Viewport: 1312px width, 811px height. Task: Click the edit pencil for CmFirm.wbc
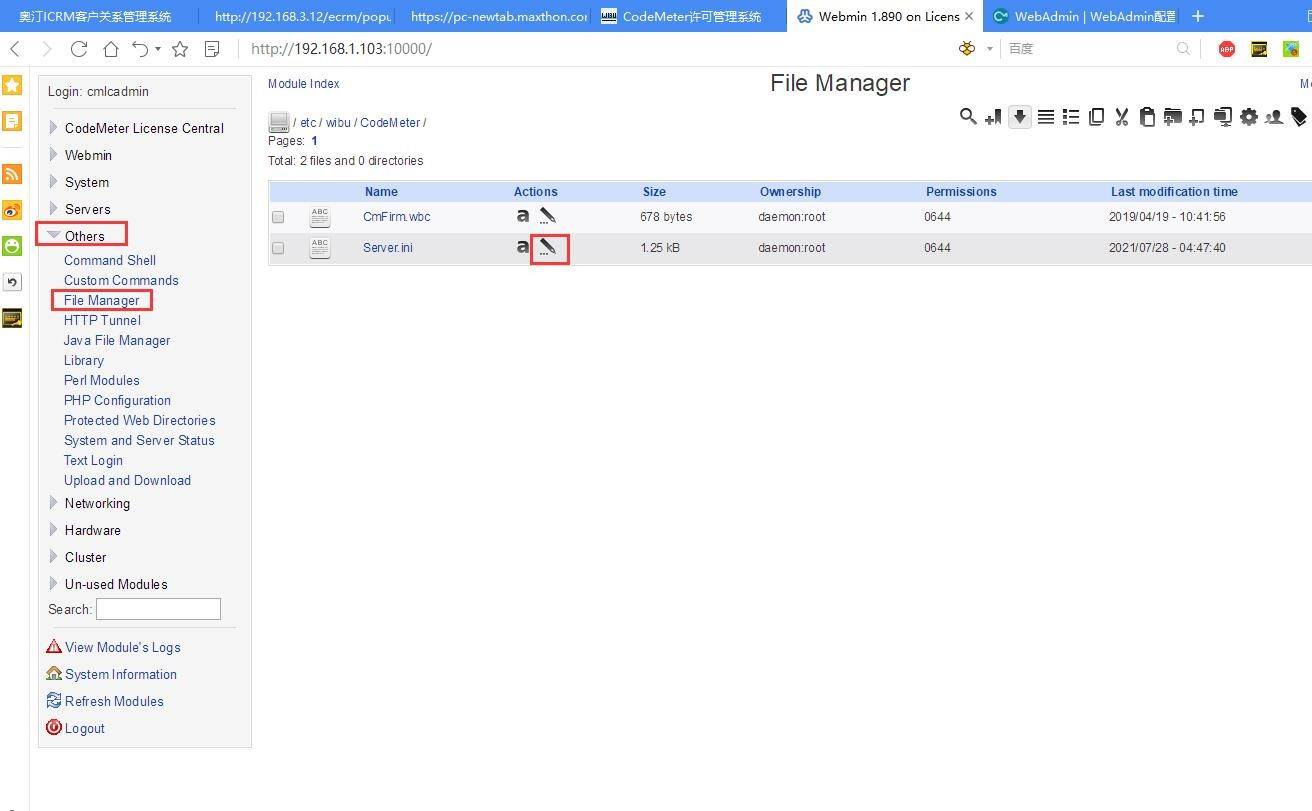547,216
